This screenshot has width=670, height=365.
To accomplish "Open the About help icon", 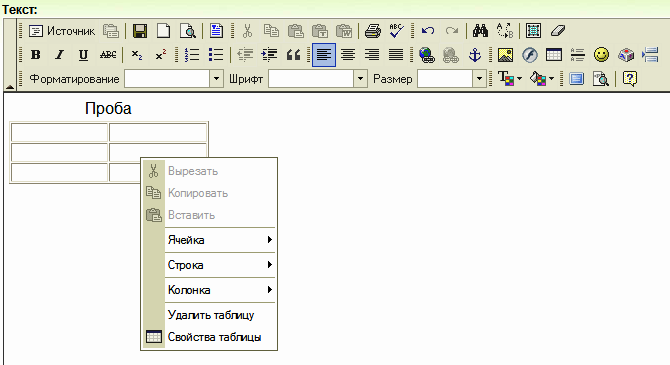I will (x=630, y=79).
